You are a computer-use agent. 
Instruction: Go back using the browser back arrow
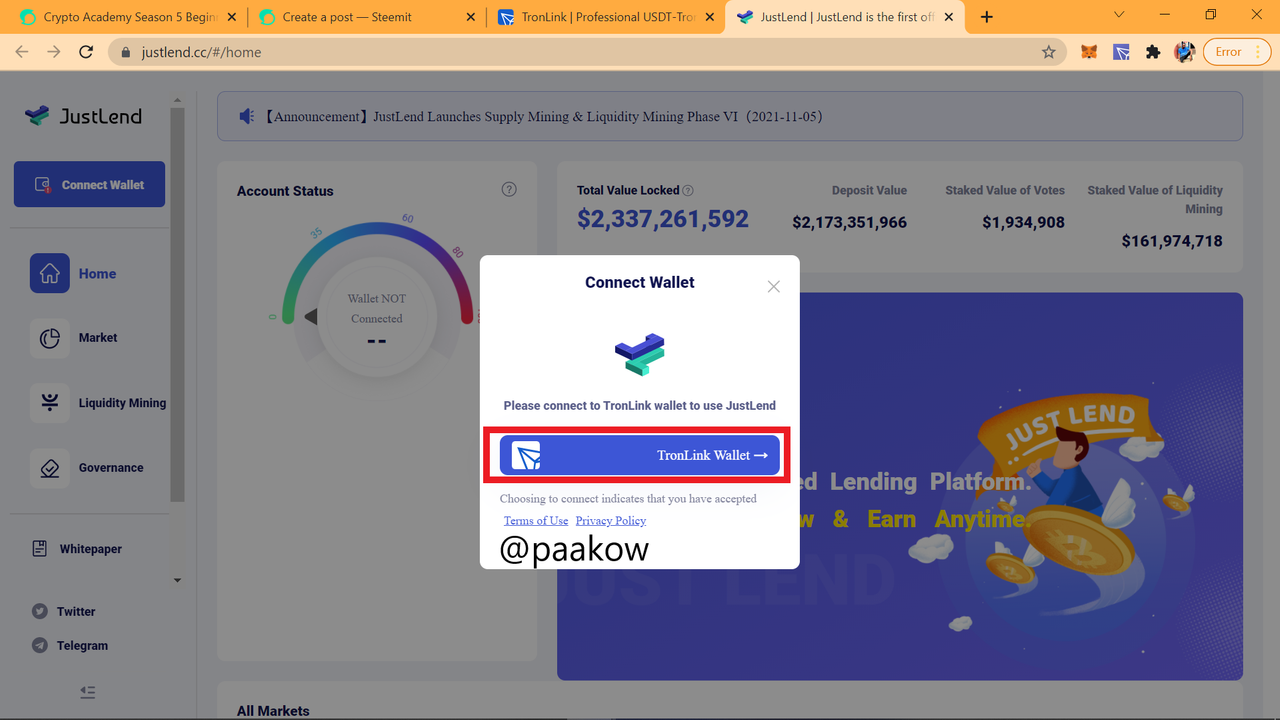coord(22,52)
